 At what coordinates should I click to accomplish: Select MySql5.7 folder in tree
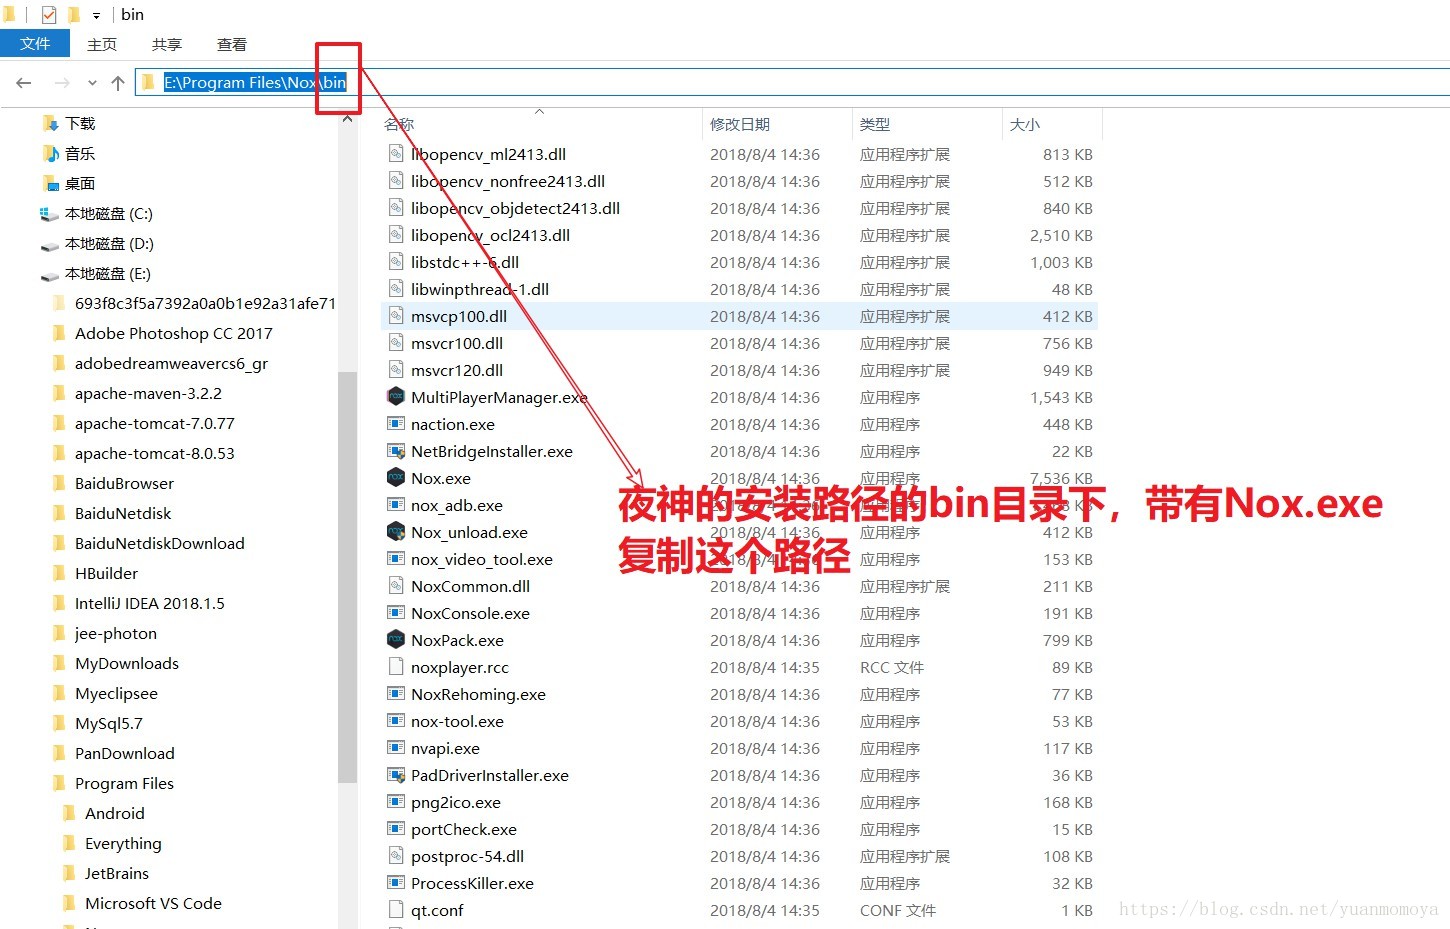[x=108, y=723]
